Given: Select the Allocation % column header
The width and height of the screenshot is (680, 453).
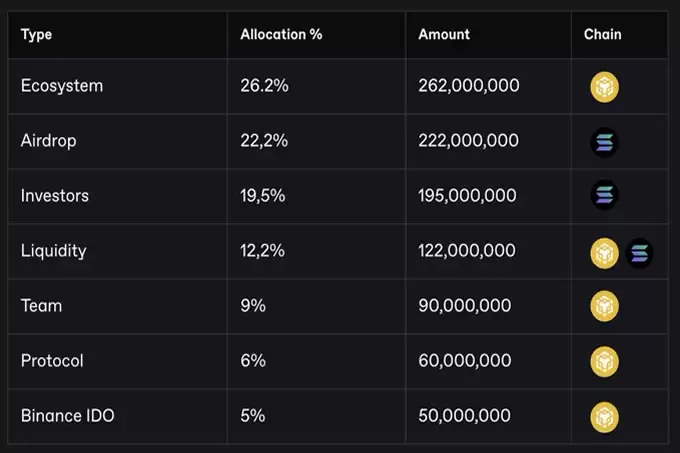Looking at the screenshot, I should (x=281, y=34).
